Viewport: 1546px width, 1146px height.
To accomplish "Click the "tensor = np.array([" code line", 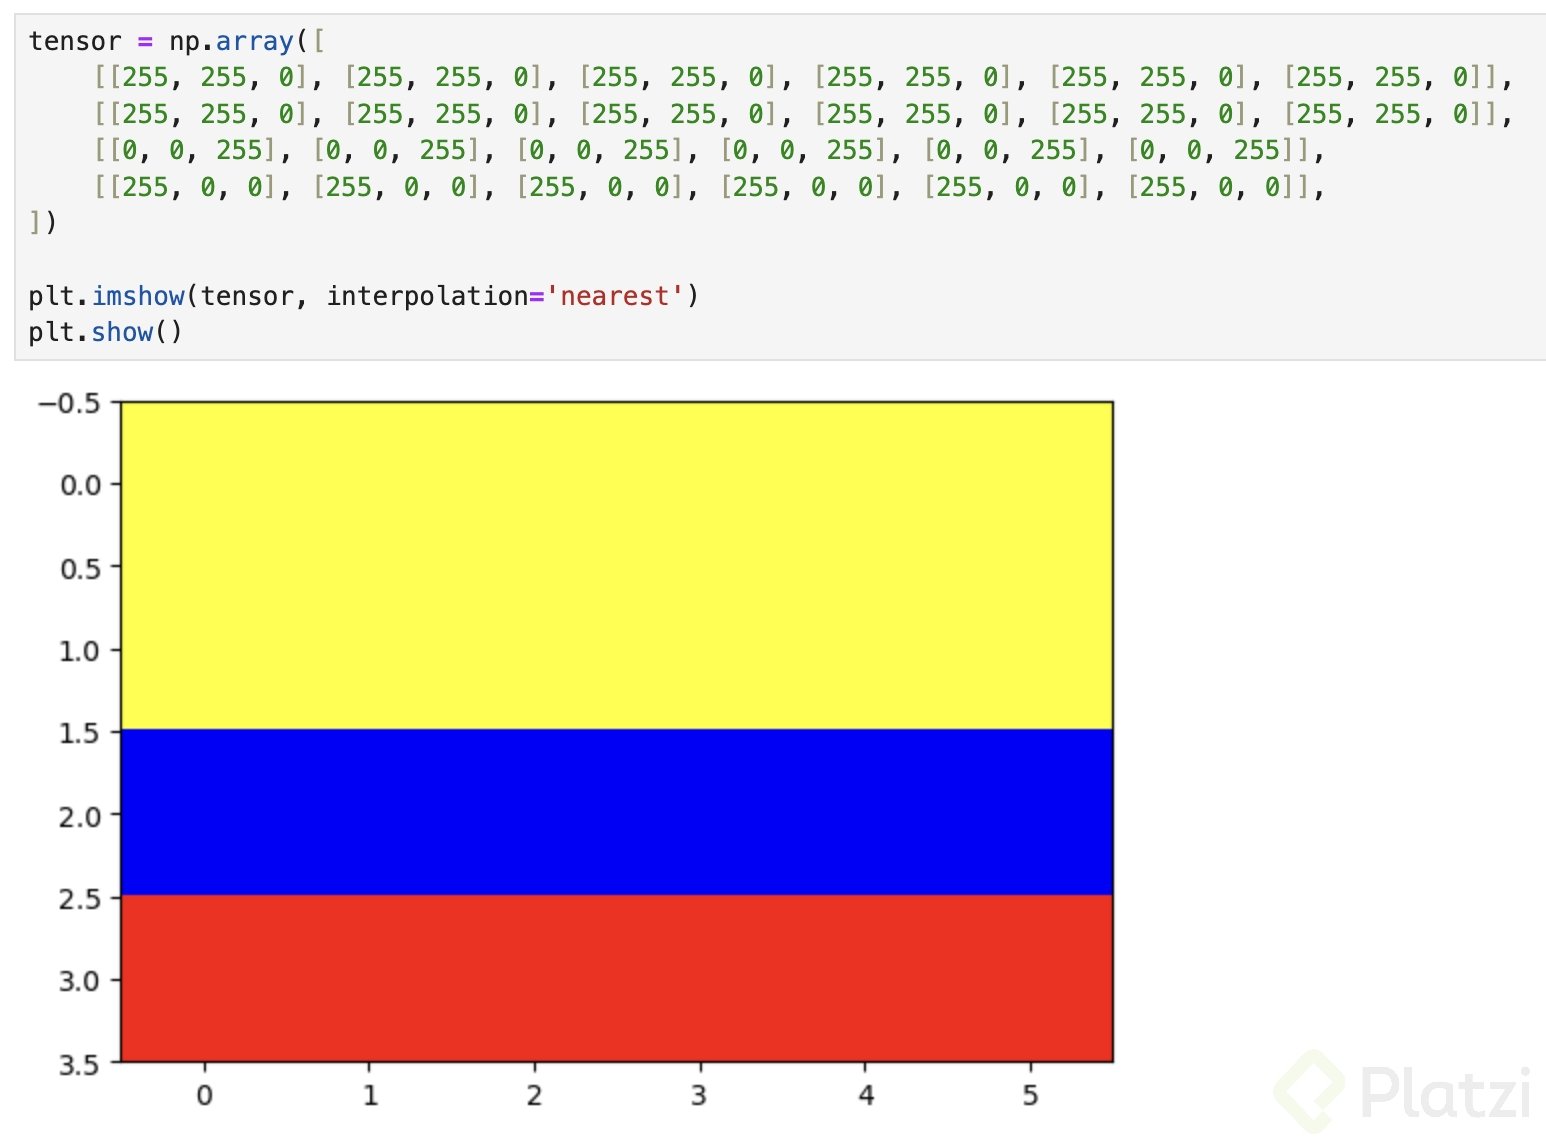I will point(177,41).
